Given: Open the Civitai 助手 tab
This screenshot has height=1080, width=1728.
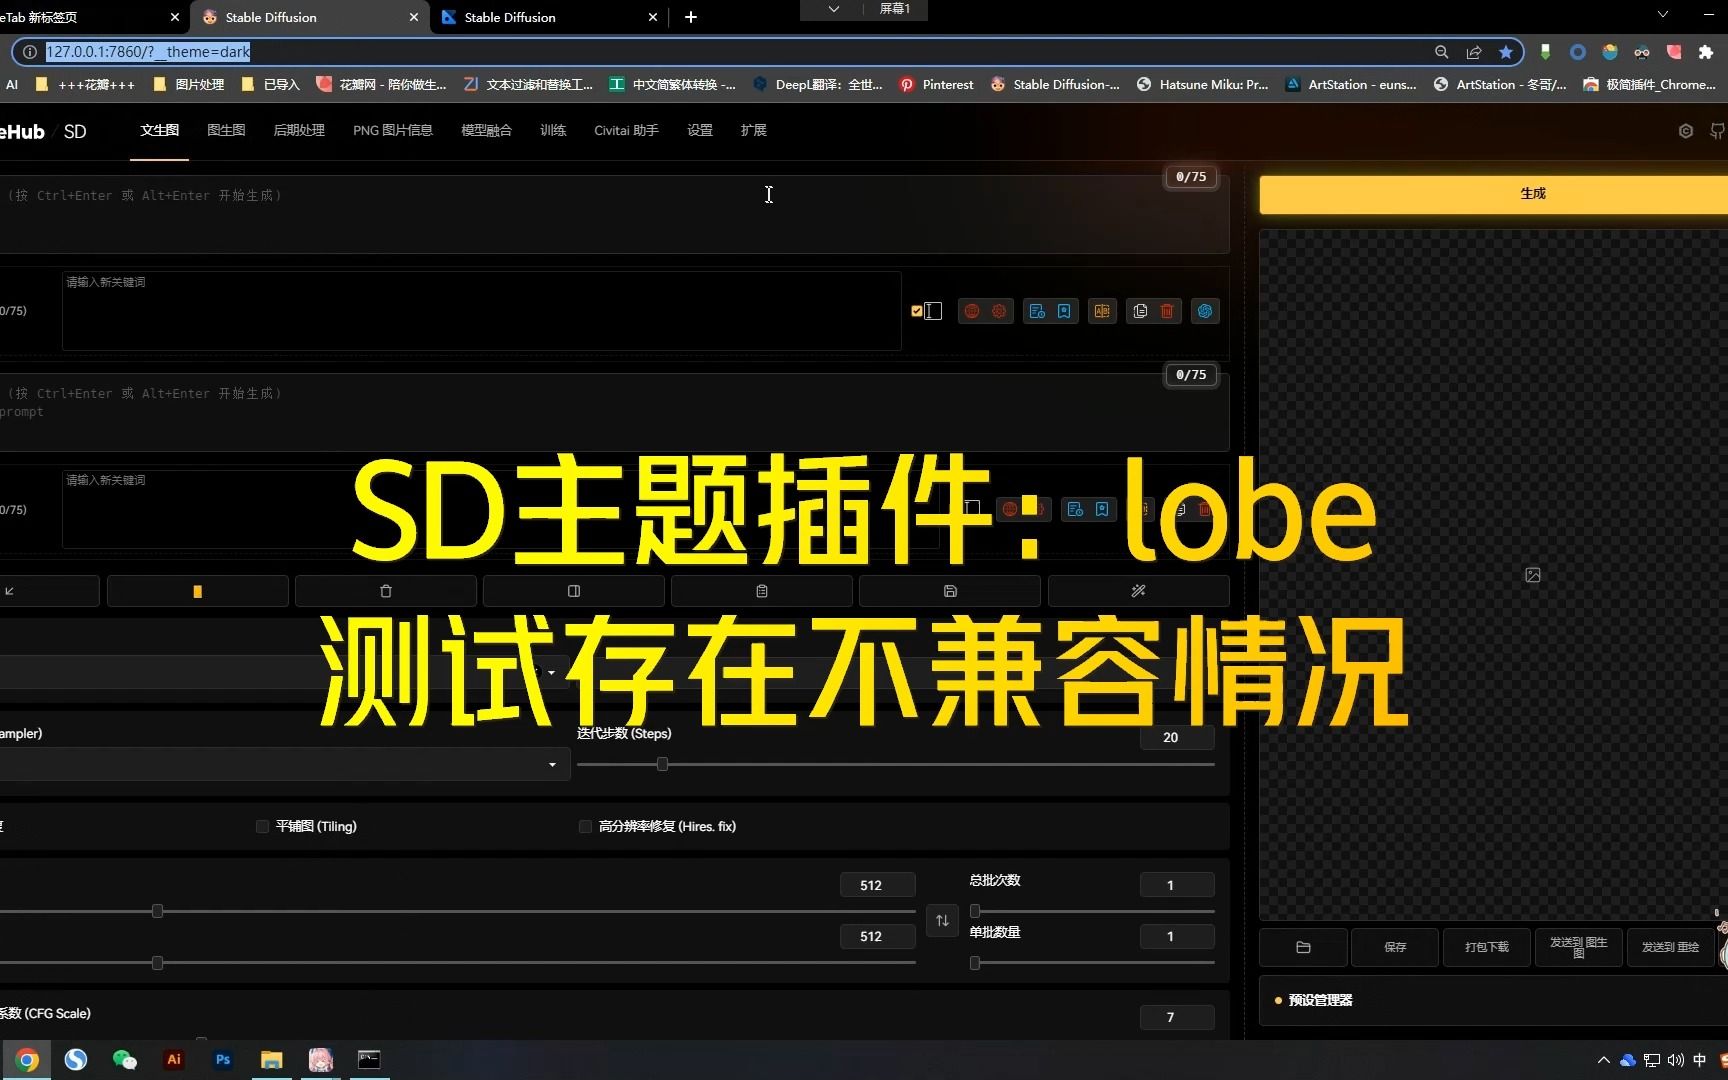Looking at the screenshot, I should pyautogui.click(x=626, y=130).
